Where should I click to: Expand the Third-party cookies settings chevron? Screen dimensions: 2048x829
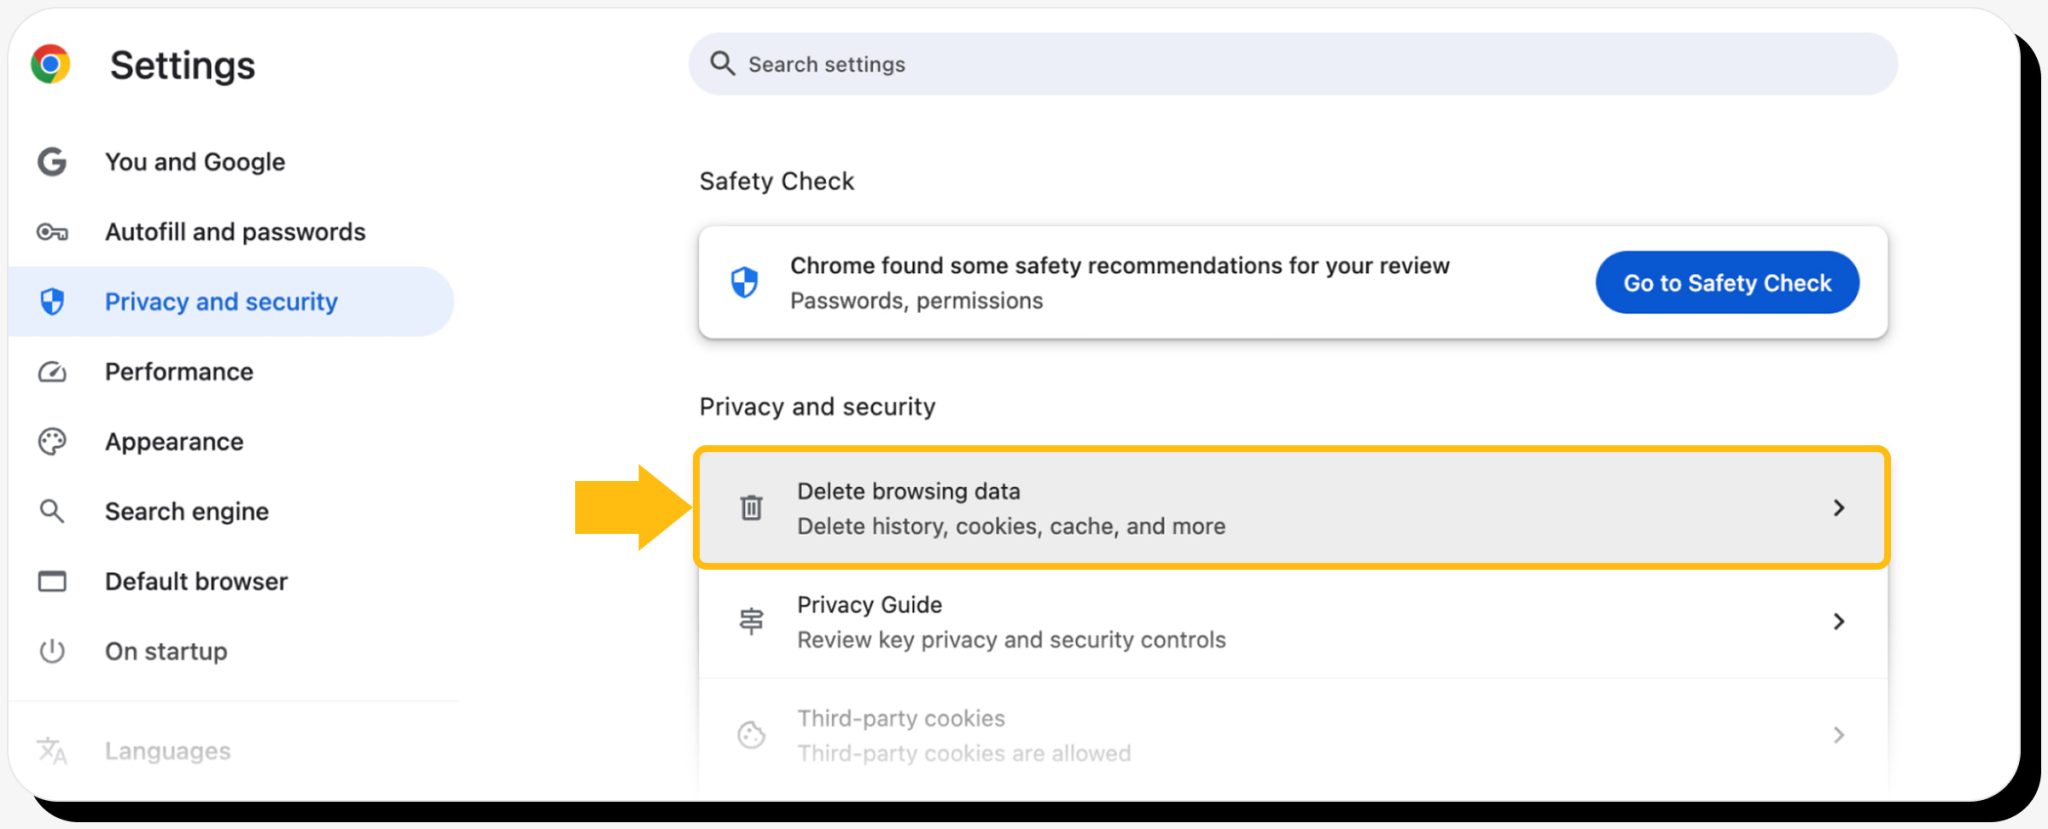[1839, 735]
